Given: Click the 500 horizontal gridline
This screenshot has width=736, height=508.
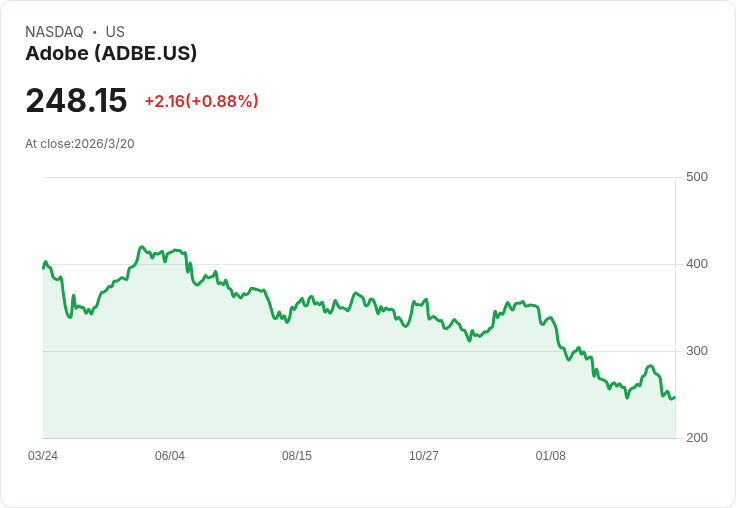Looking at the screenshot, I should (x=360, y=177).
